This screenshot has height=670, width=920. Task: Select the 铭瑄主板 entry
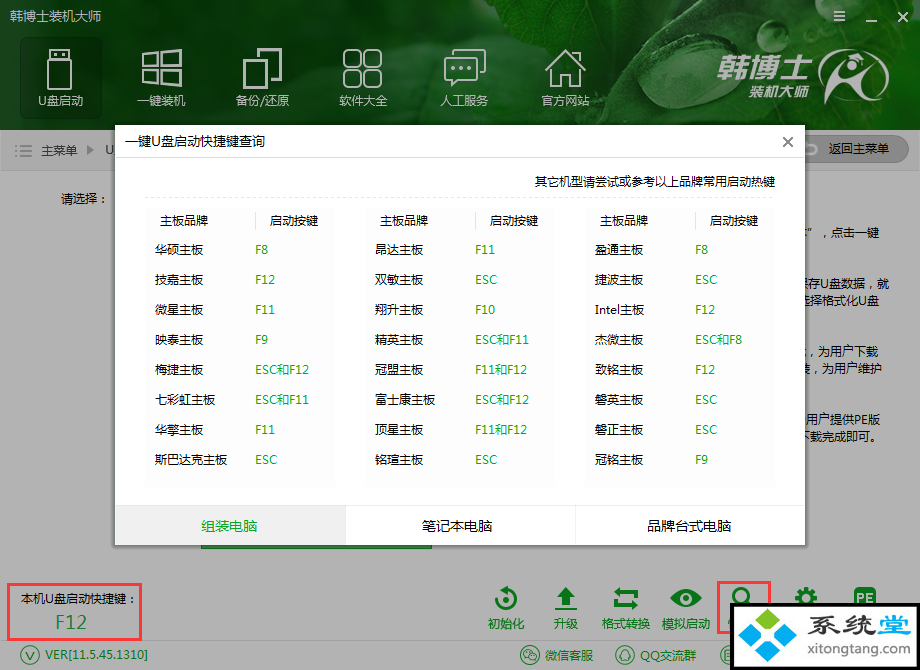pos(399,459)
